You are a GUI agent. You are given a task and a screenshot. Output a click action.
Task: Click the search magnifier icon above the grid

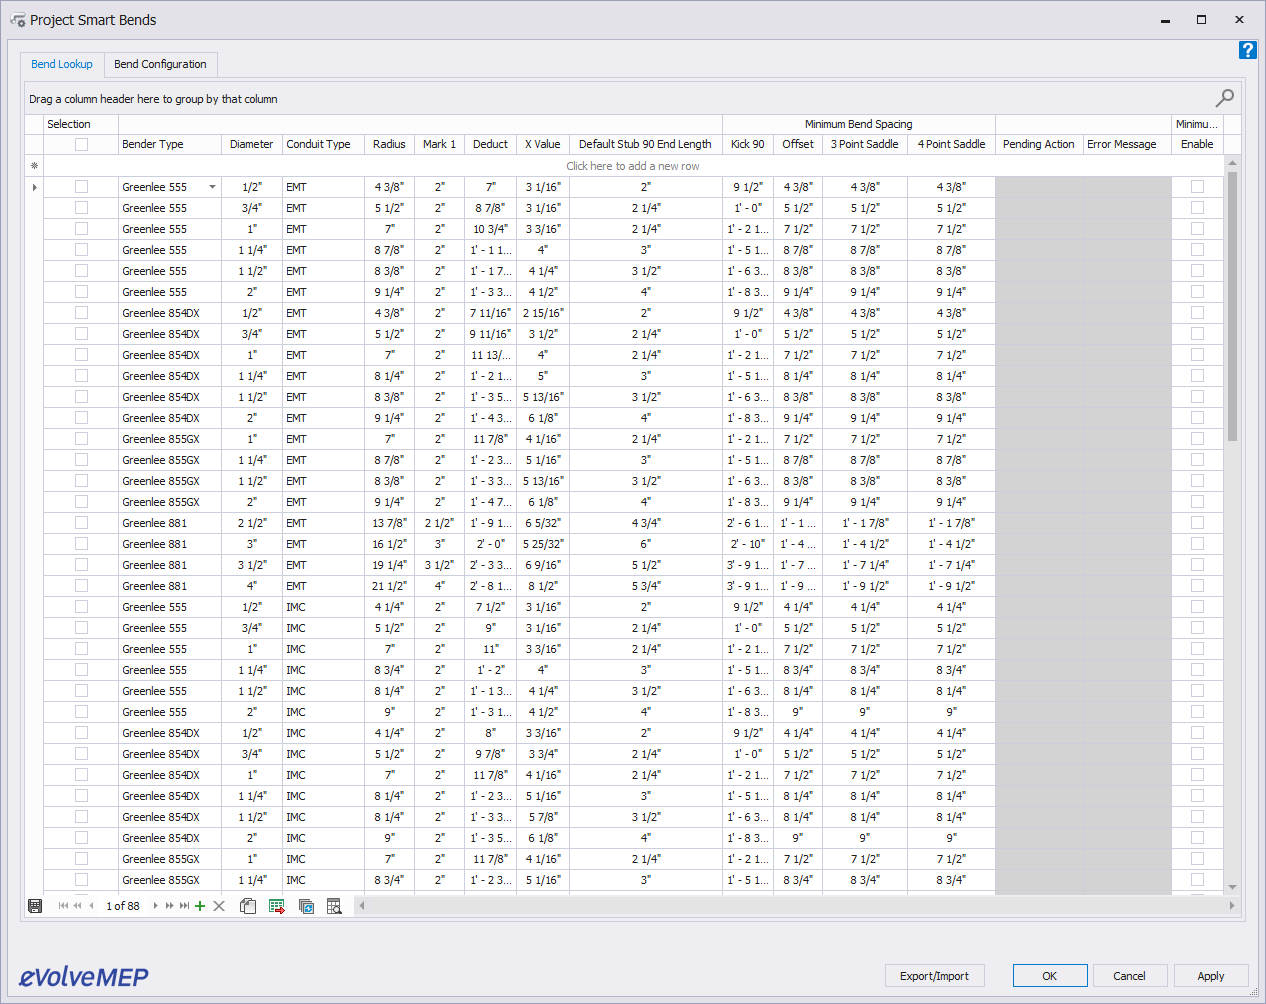coord(1224,97)
